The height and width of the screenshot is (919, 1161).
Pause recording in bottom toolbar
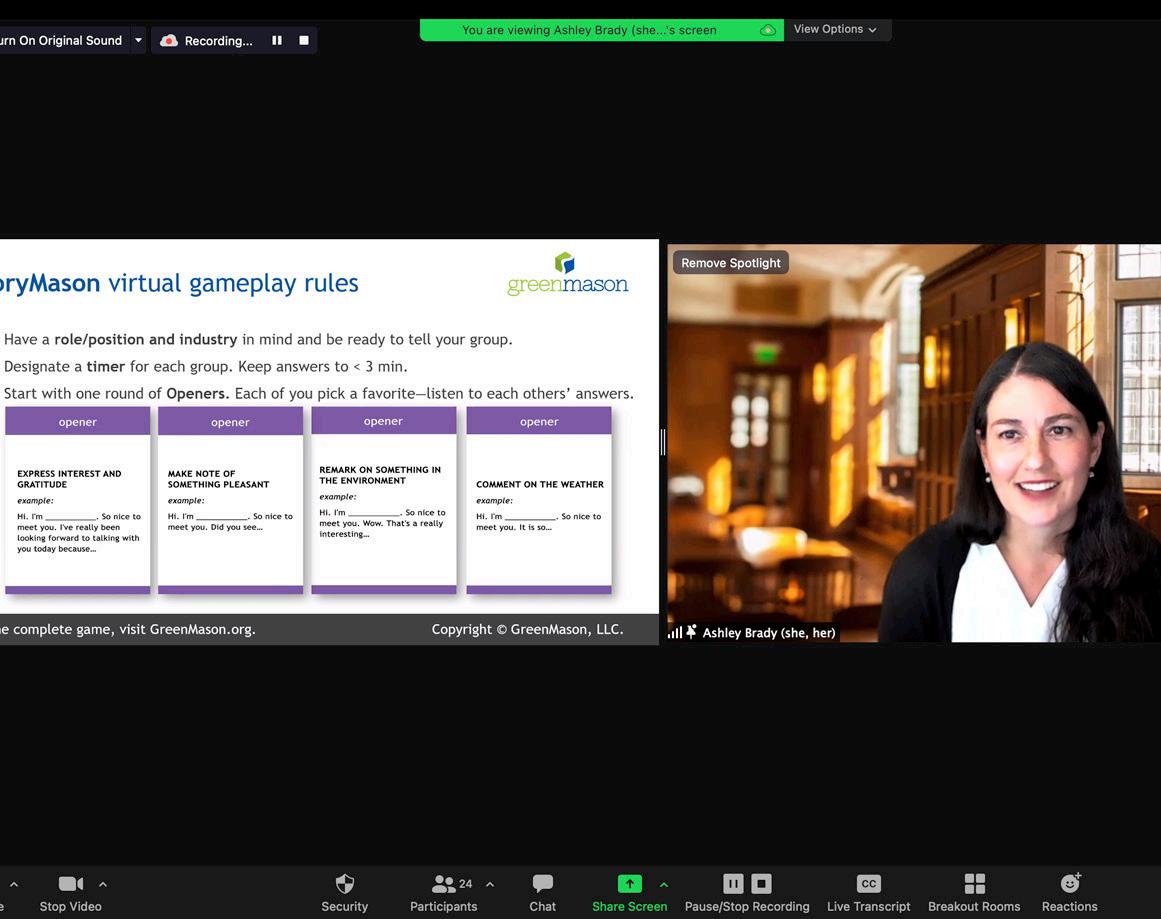(x=733, y=883)
